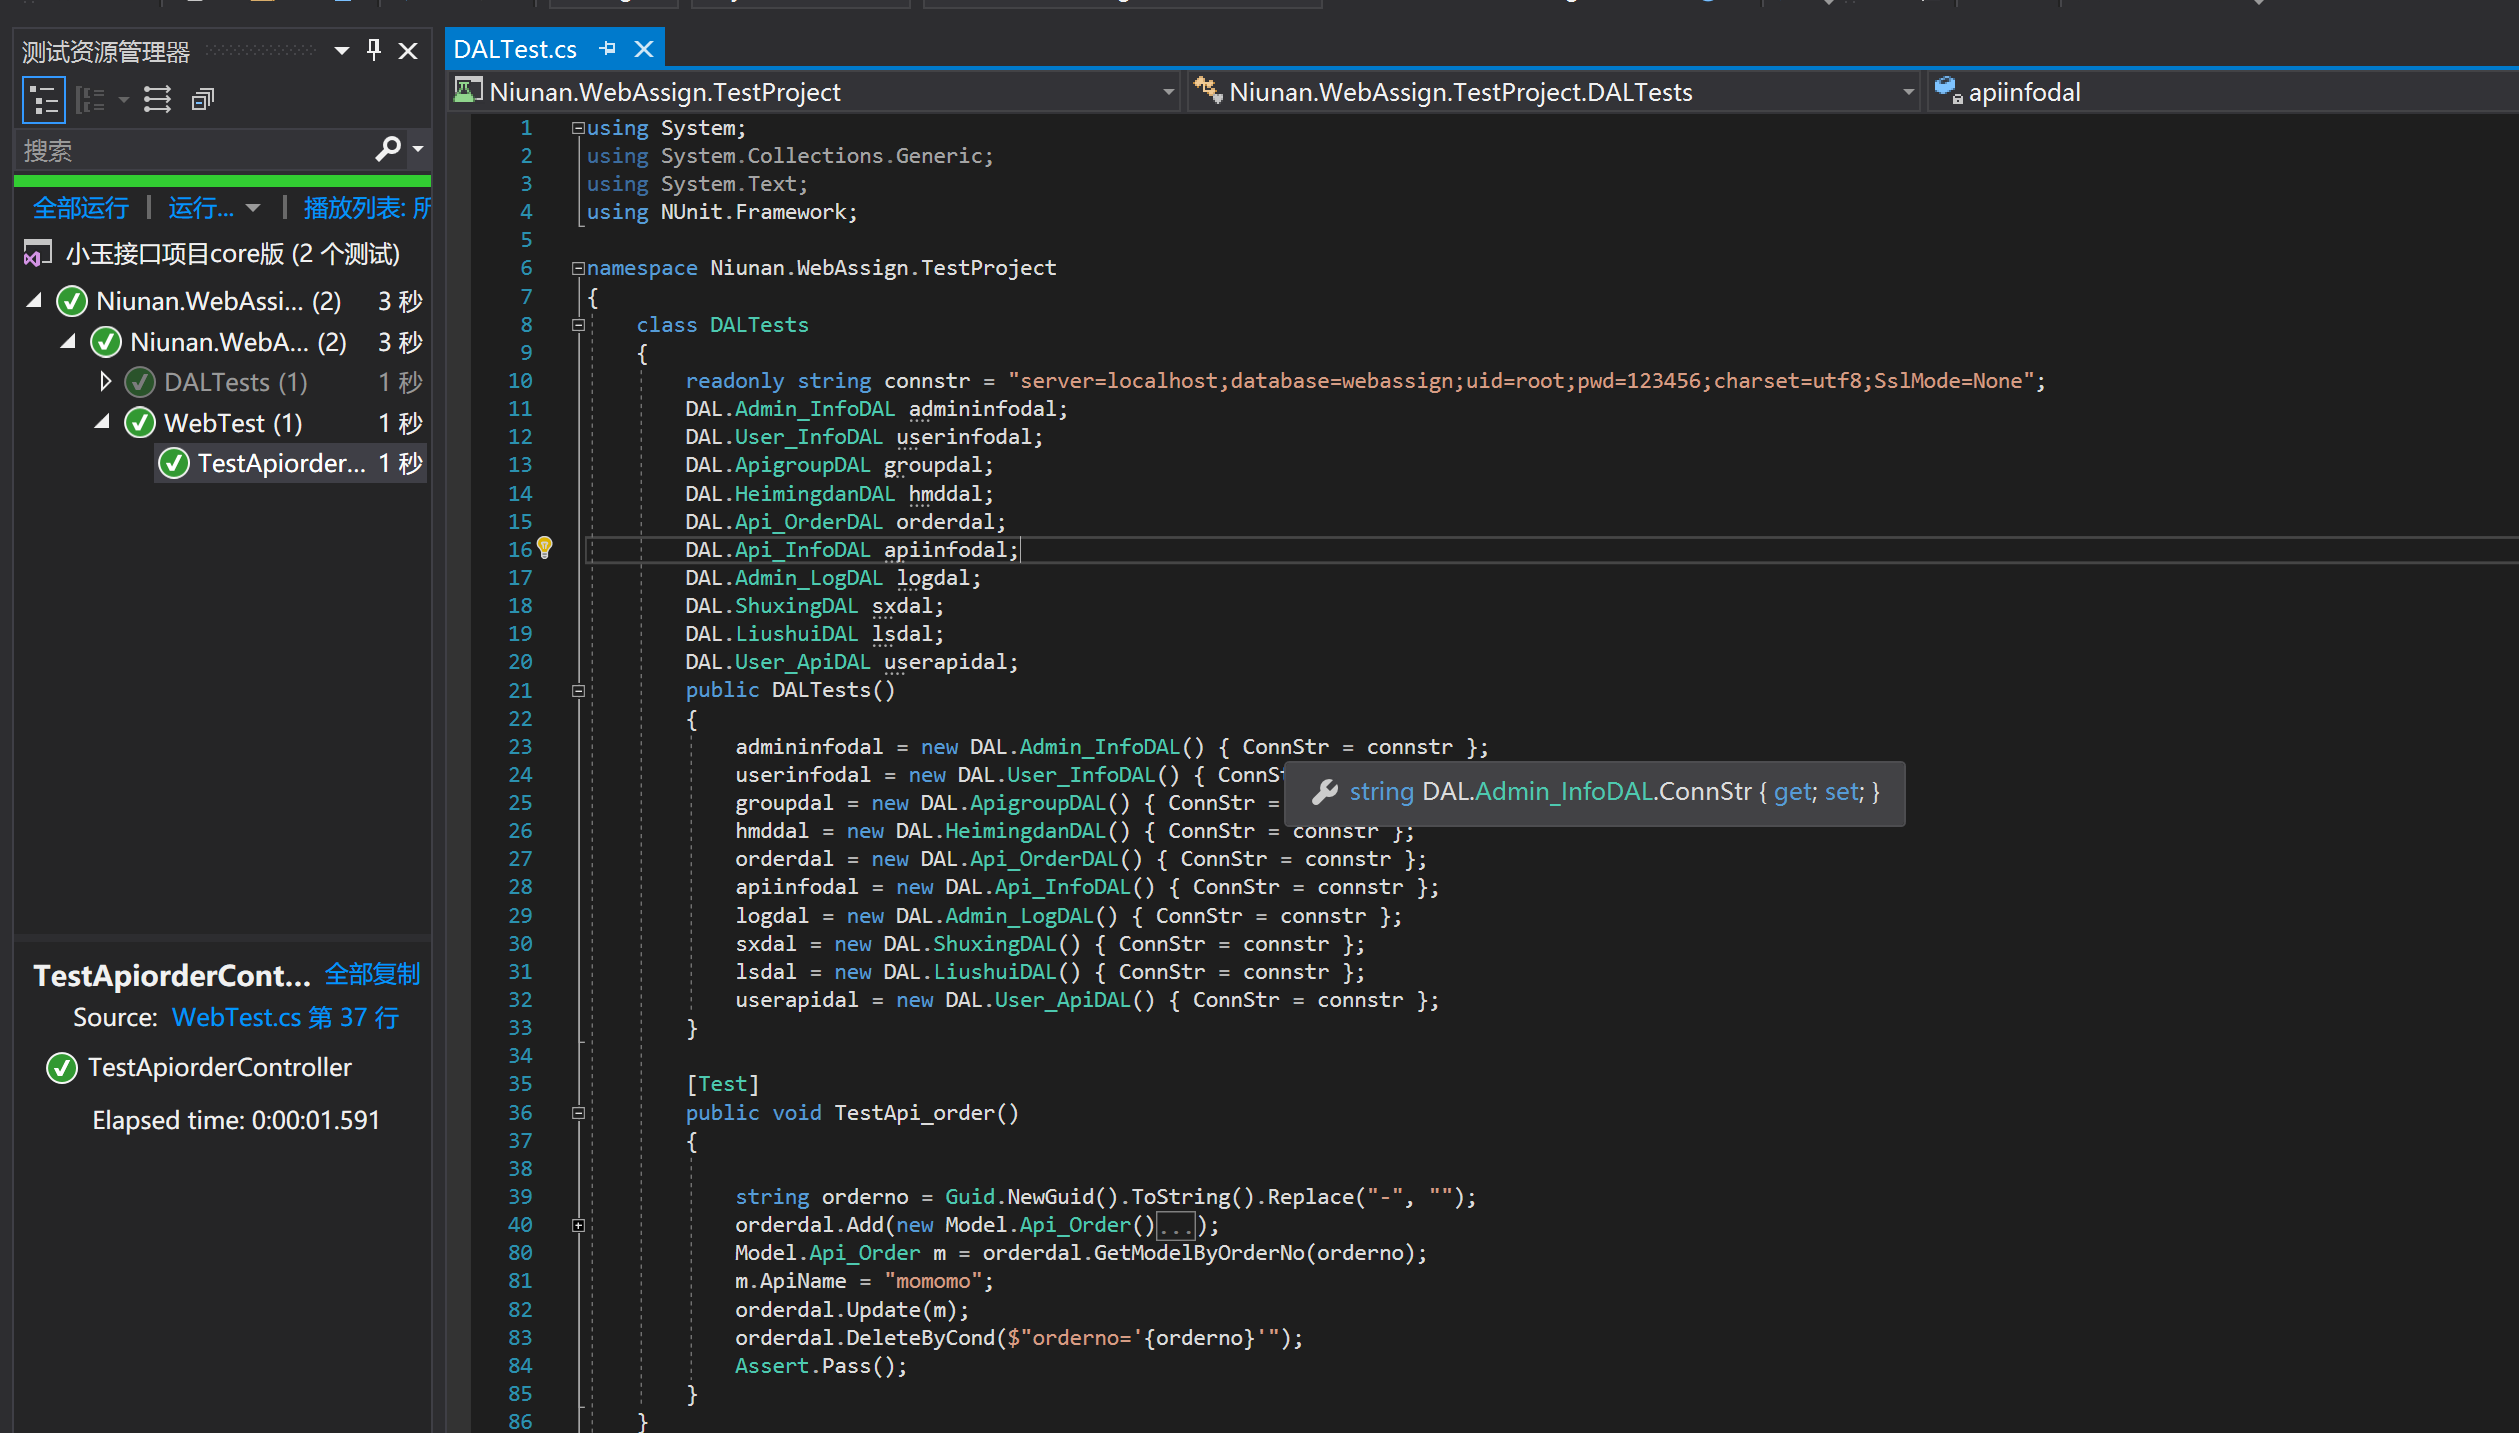The image size is (2519, 1433).
Task: Click the search magnifier icon
Action: 388,150
